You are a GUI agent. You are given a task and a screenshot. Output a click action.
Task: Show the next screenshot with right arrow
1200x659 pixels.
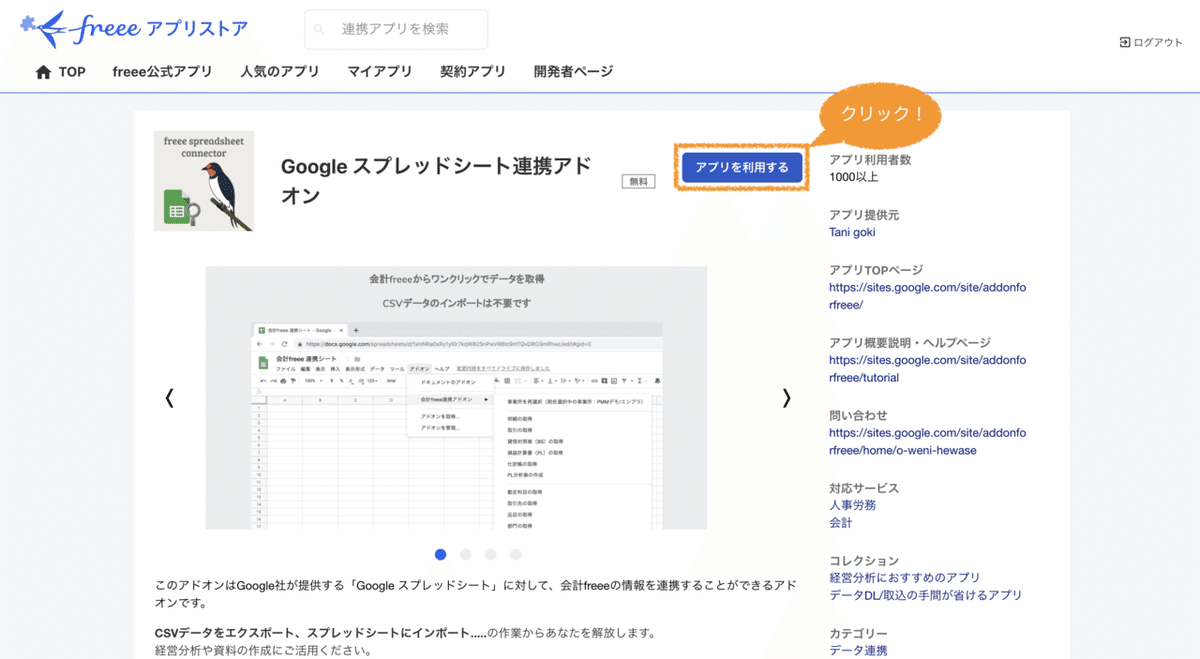786,398
